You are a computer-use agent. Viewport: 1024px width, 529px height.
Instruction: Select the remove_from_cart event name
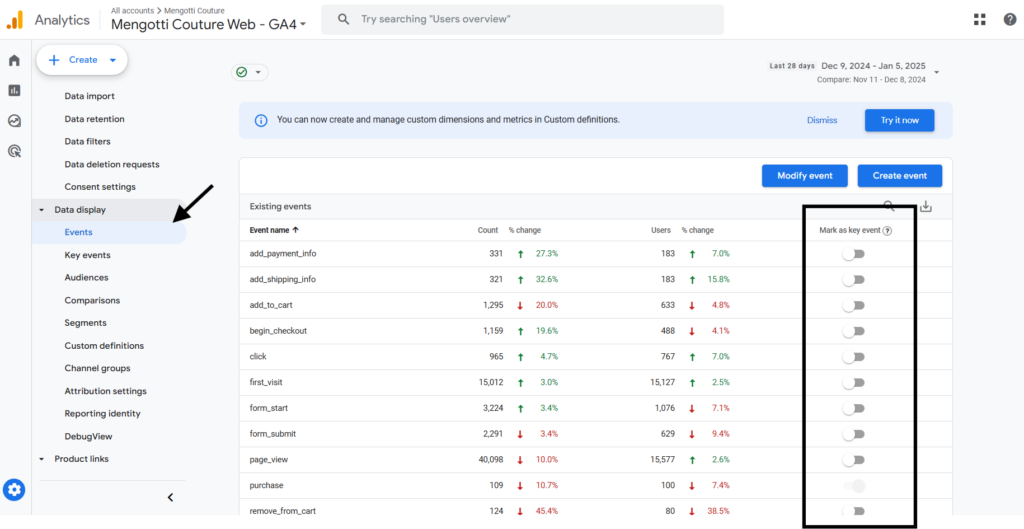(283, 511)
